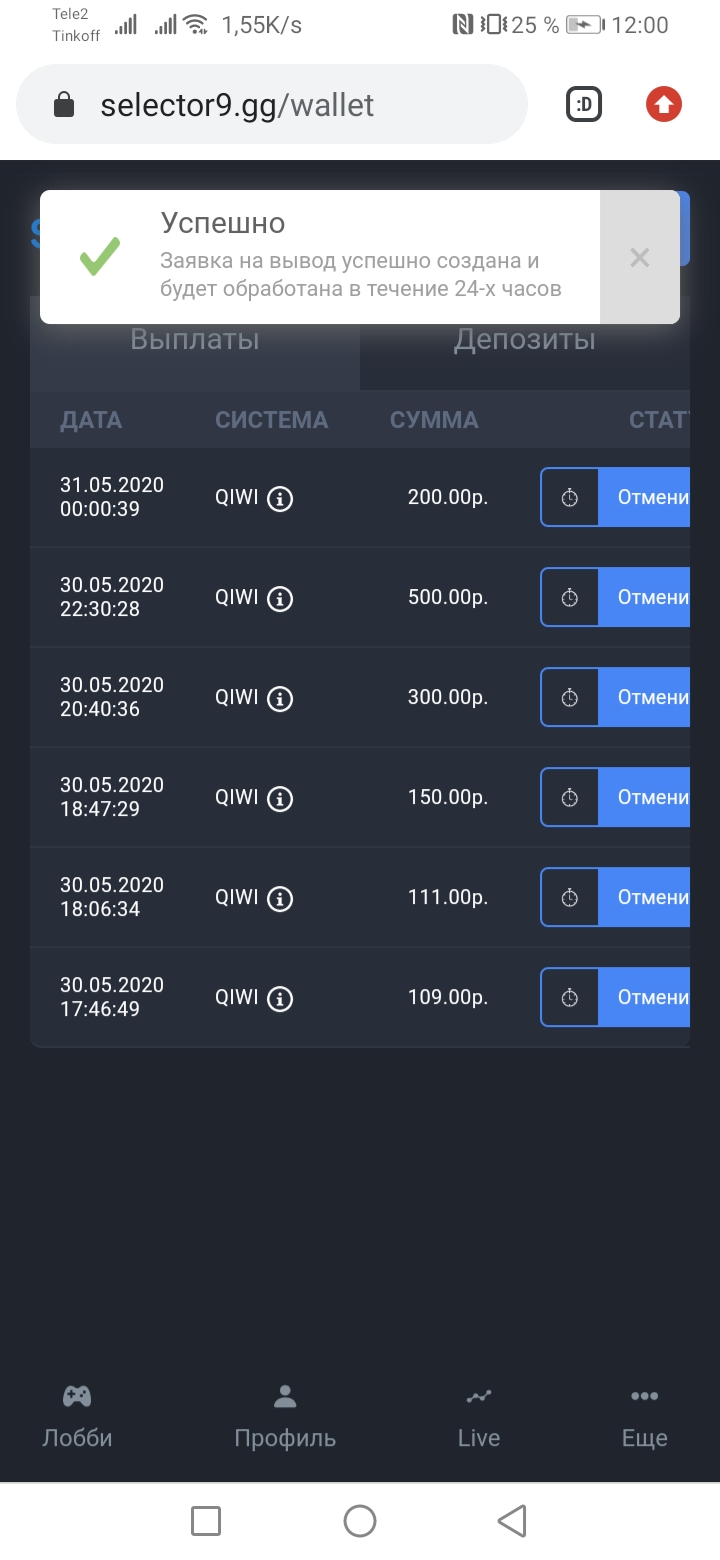720x1560 pixels.
Task: Cancel the 31.05.2020 00:00:39 withdrawal
Action: tap(644, 497)
